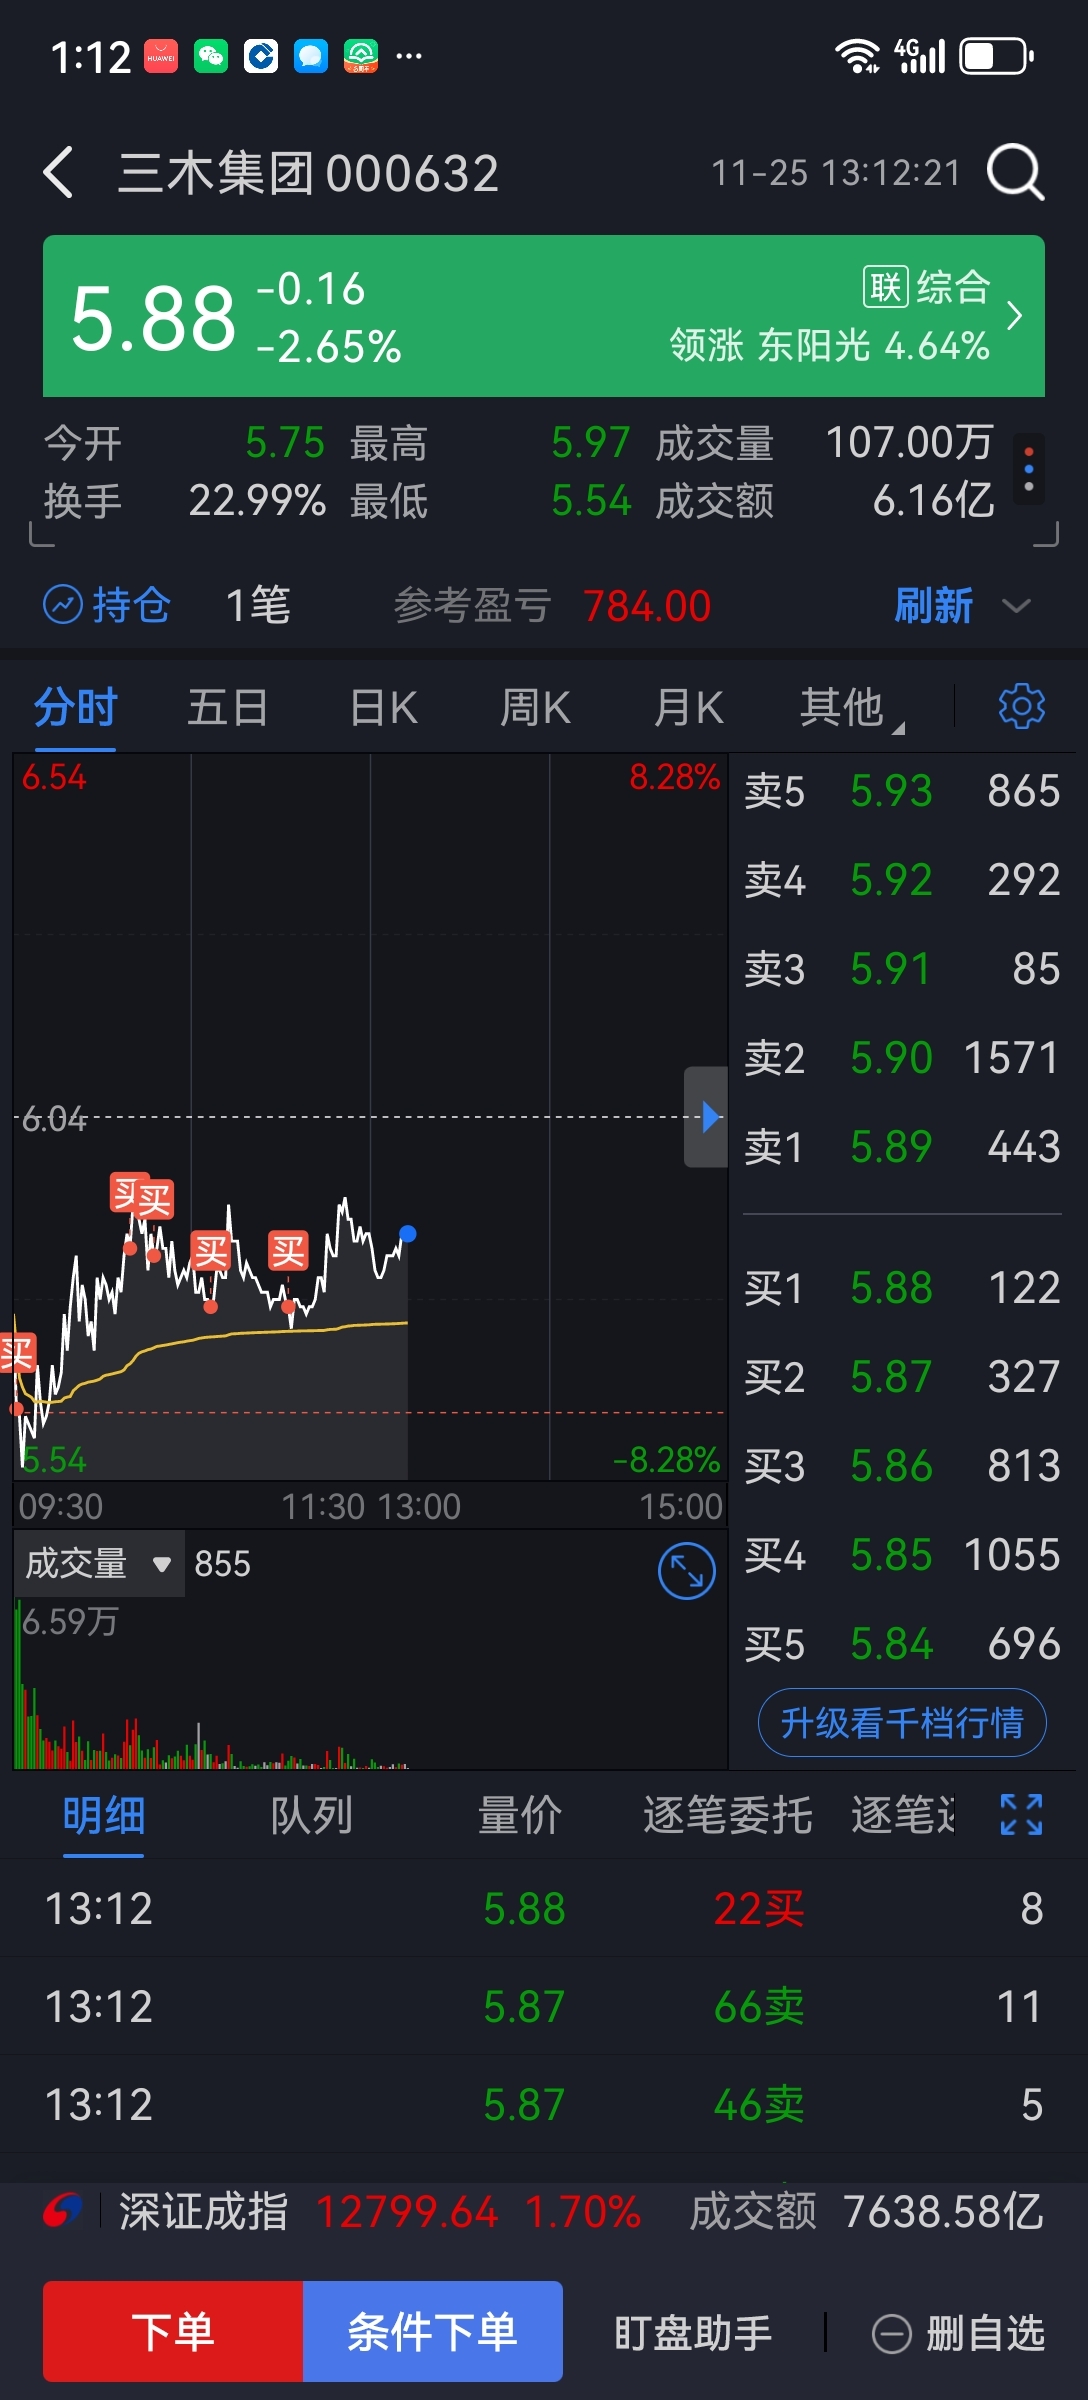Tap the 22买 trade detail row
The width and height of the screenshot is (1088, 2400).
(544, 1908)
